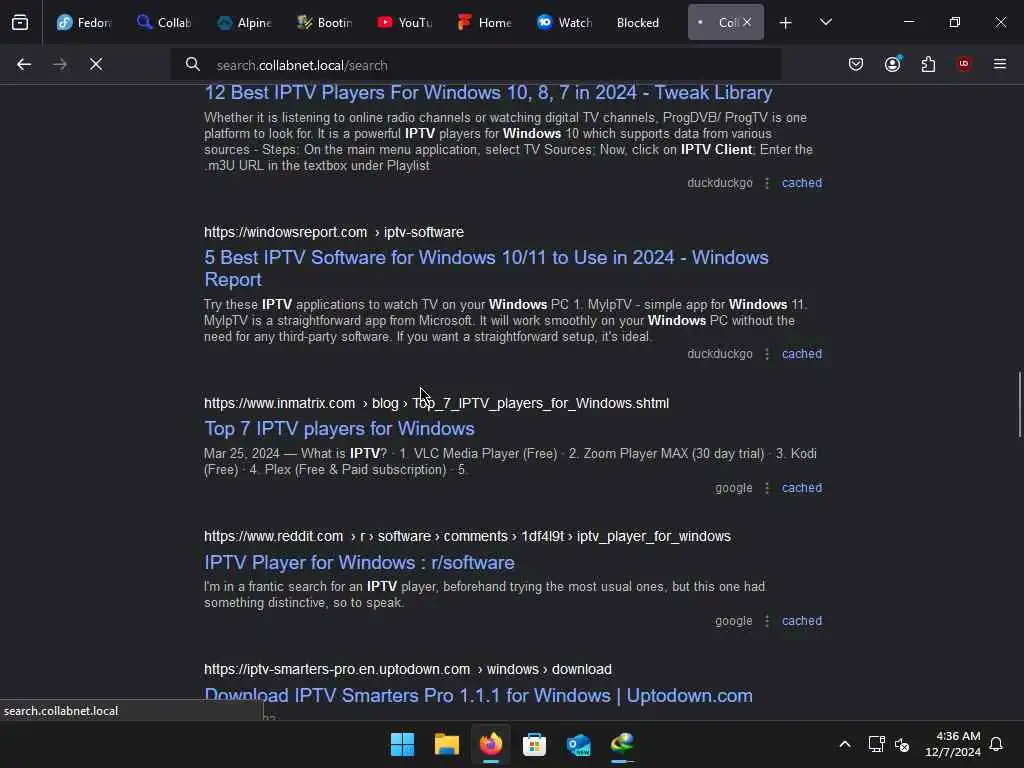Image resolution: width=1024 pixels, height=768 pixels.
Task: Open cached link for the reddit result
Action: click(802, 621)
